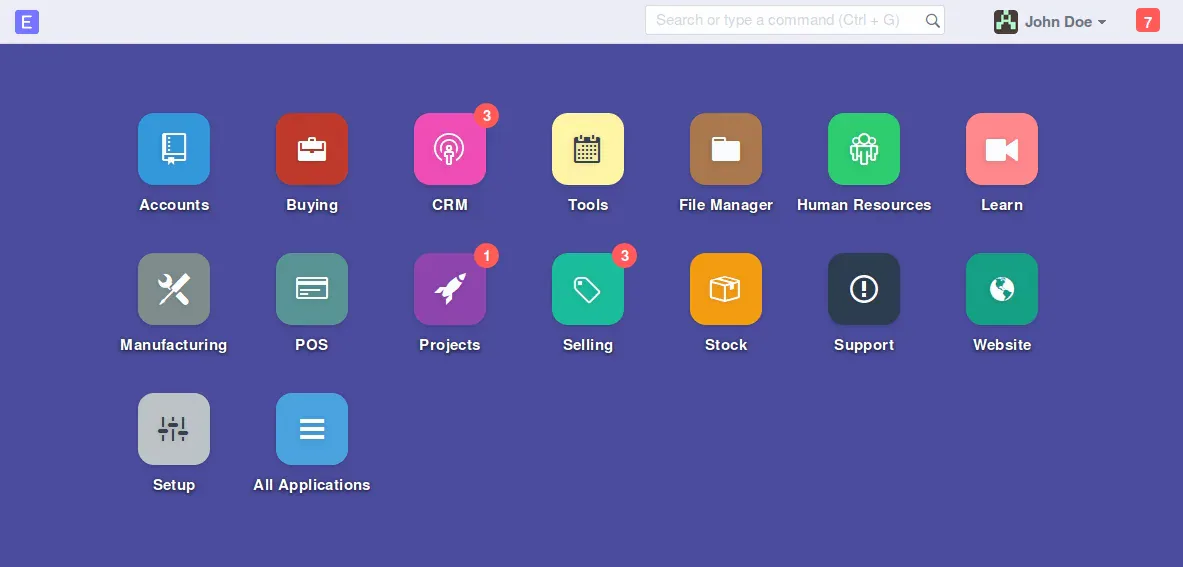1183x567 pixels.
Task: Click the Manufacturing label text
Action: (174, 345)
